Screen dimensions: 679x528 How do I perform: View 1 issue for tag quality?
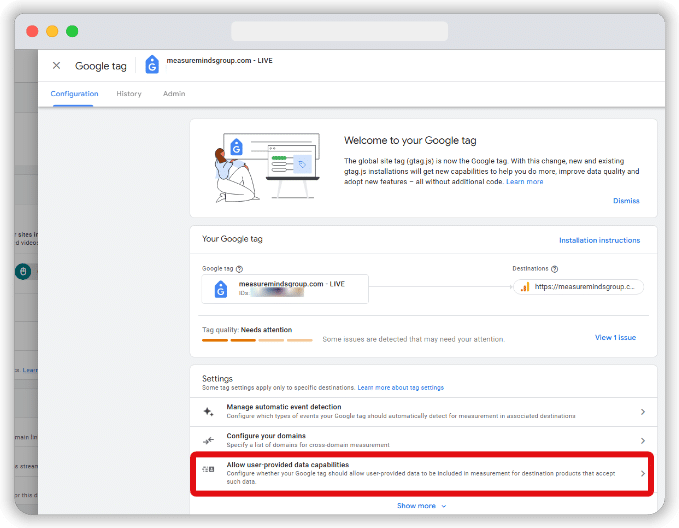pyautogui.click(x=615, y=337)
